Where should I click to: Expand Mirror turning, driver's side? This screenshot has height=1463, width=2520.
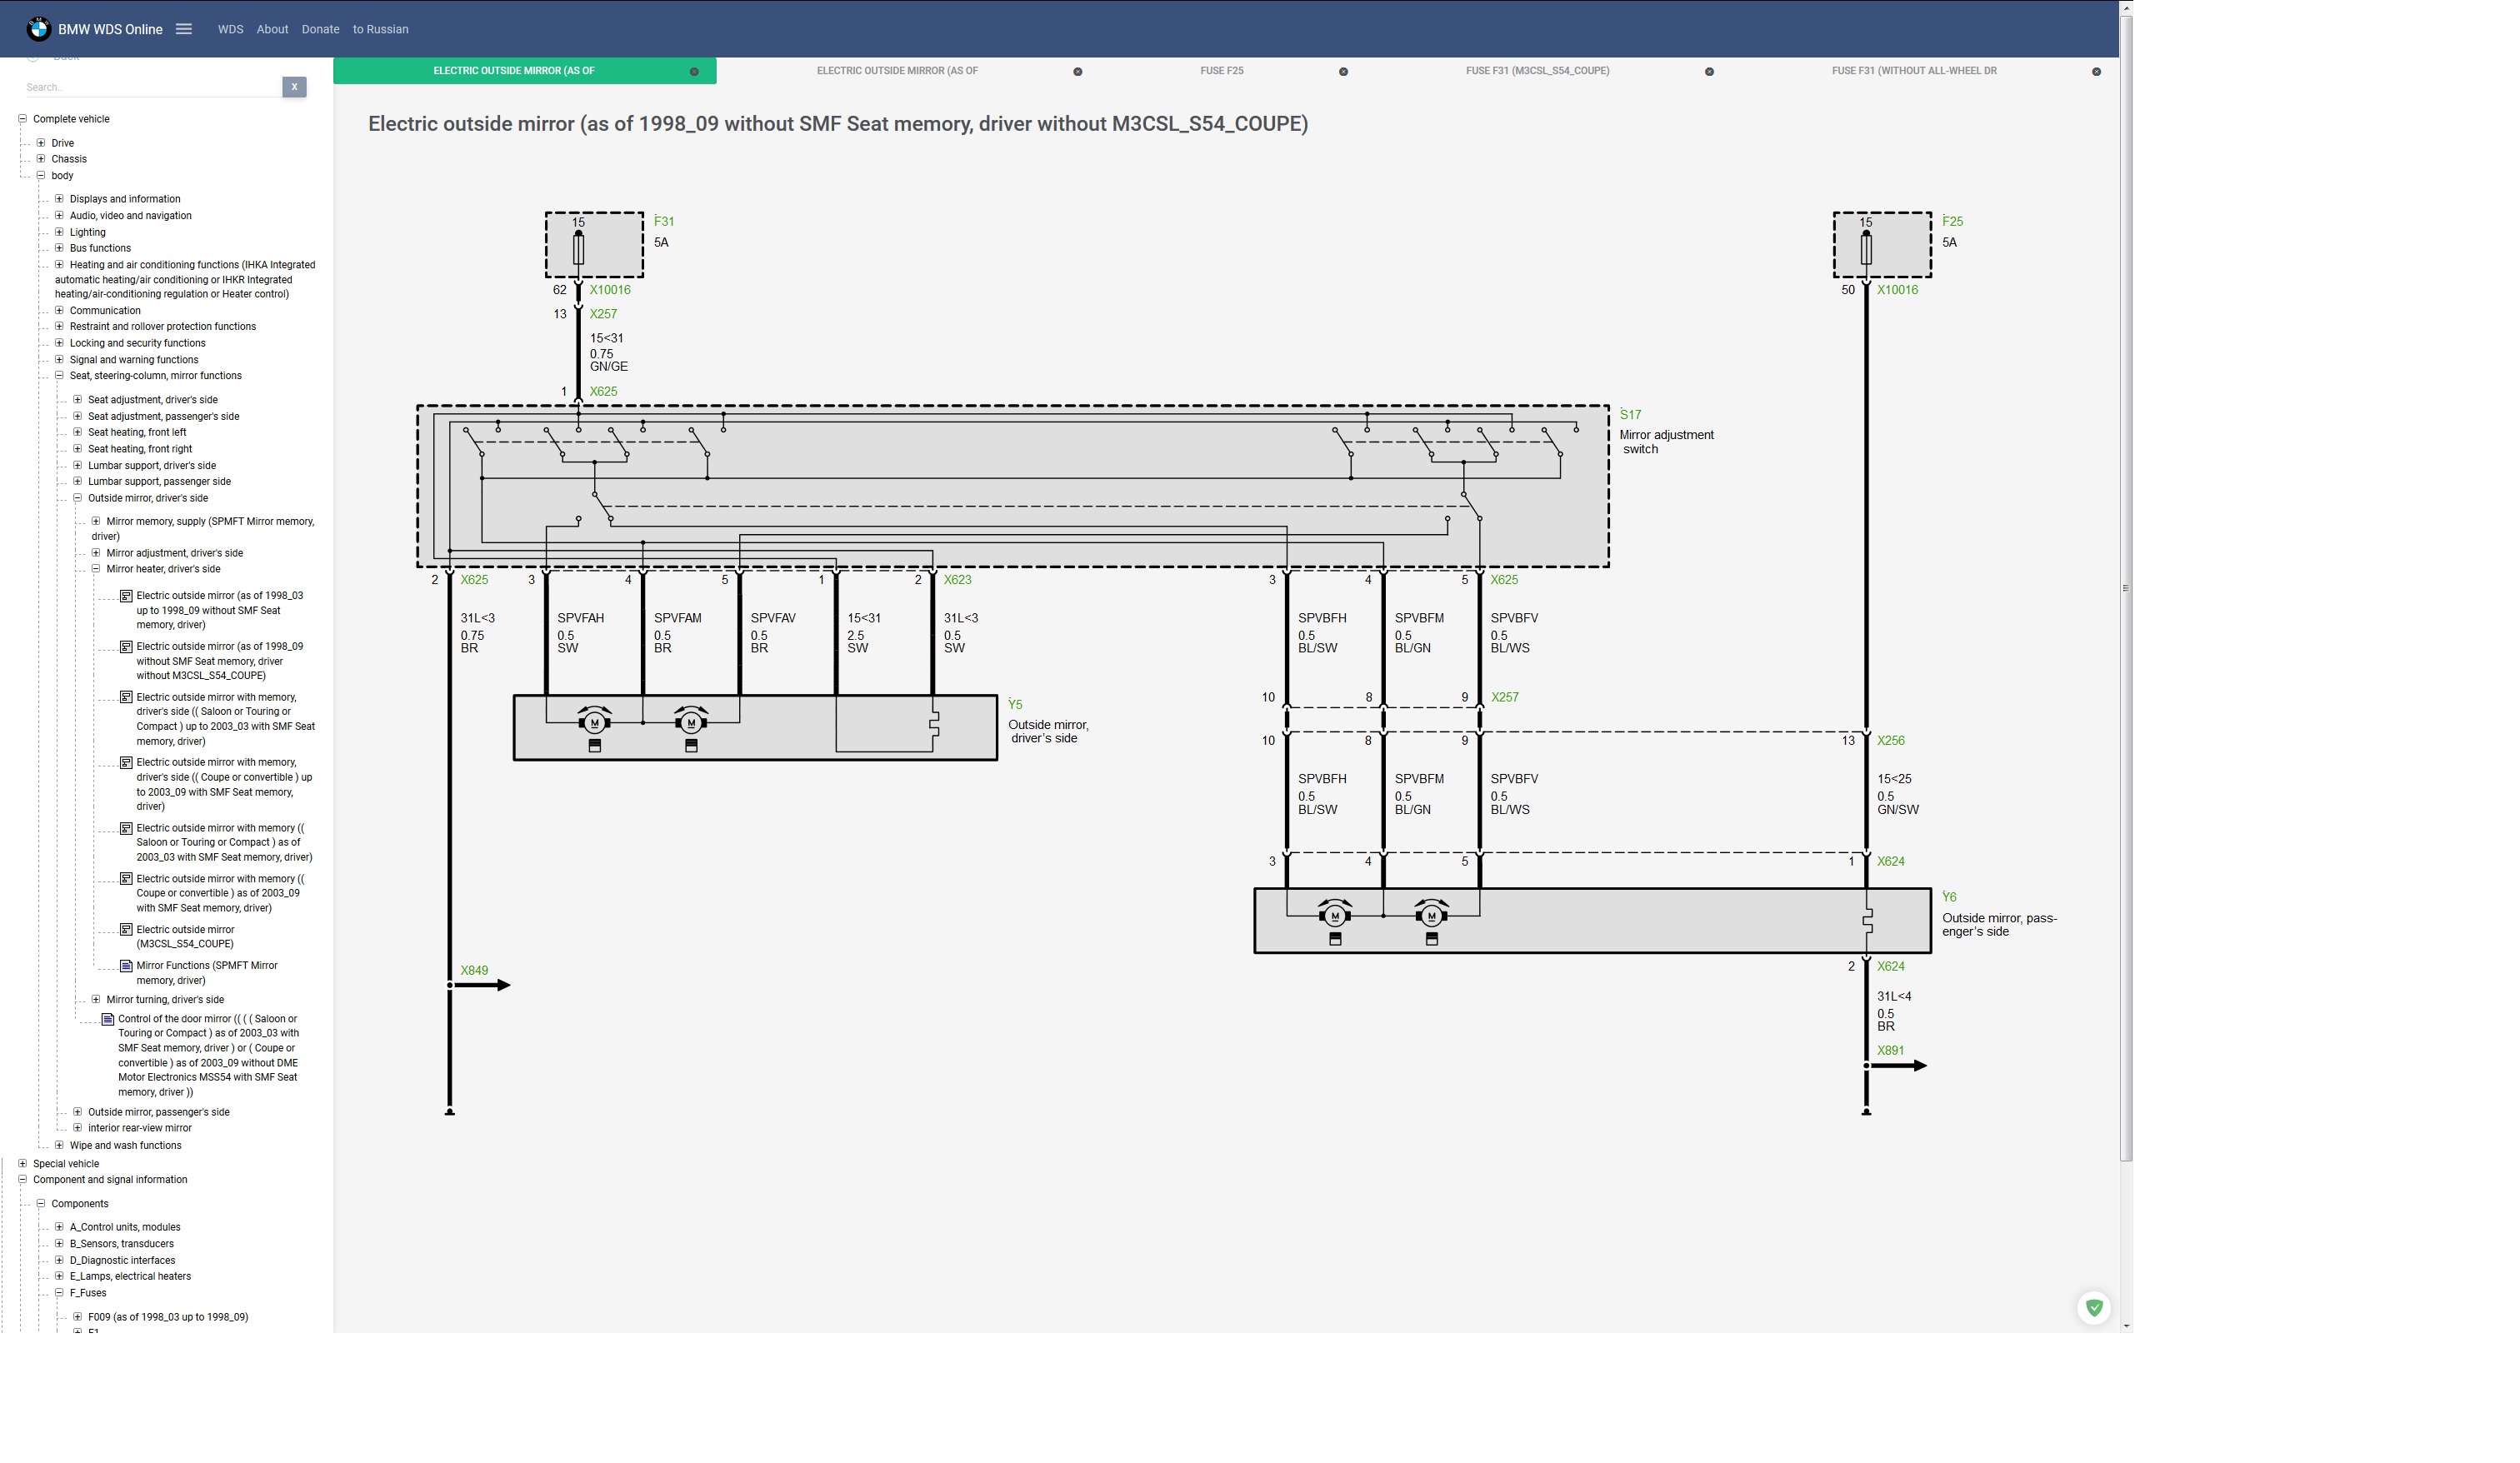(96, 999)
